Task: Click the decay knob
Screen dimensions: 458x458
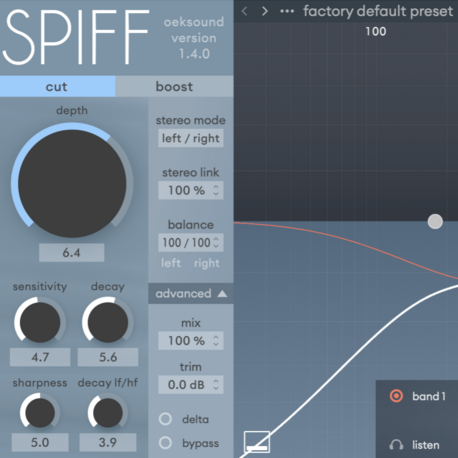Action: click(108, 322)
